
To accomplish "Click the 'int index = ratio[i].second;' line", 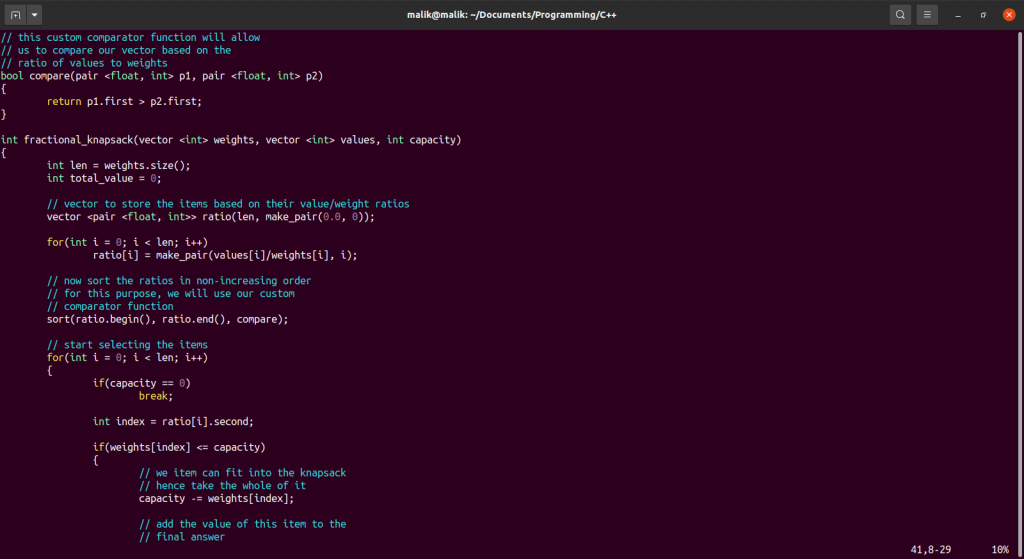I will [x=173, y=422].
